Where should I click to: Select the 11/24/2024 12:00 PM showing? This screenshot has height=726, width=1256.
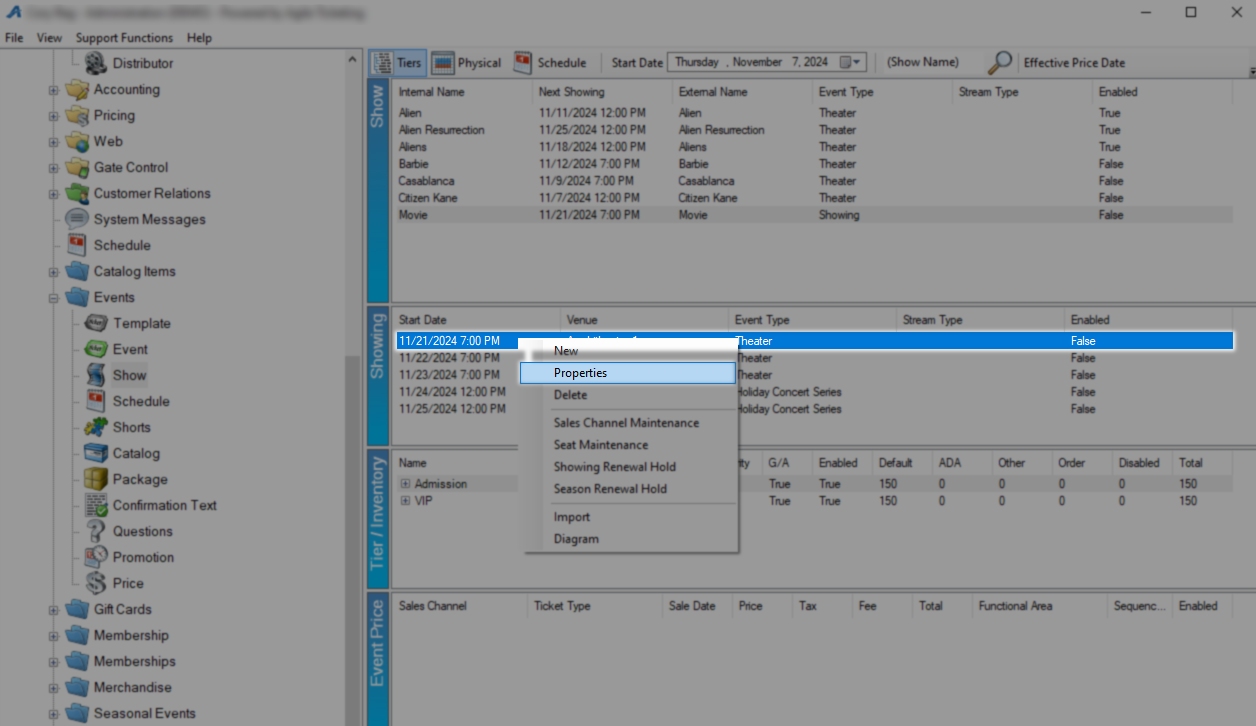coord(814,392)
